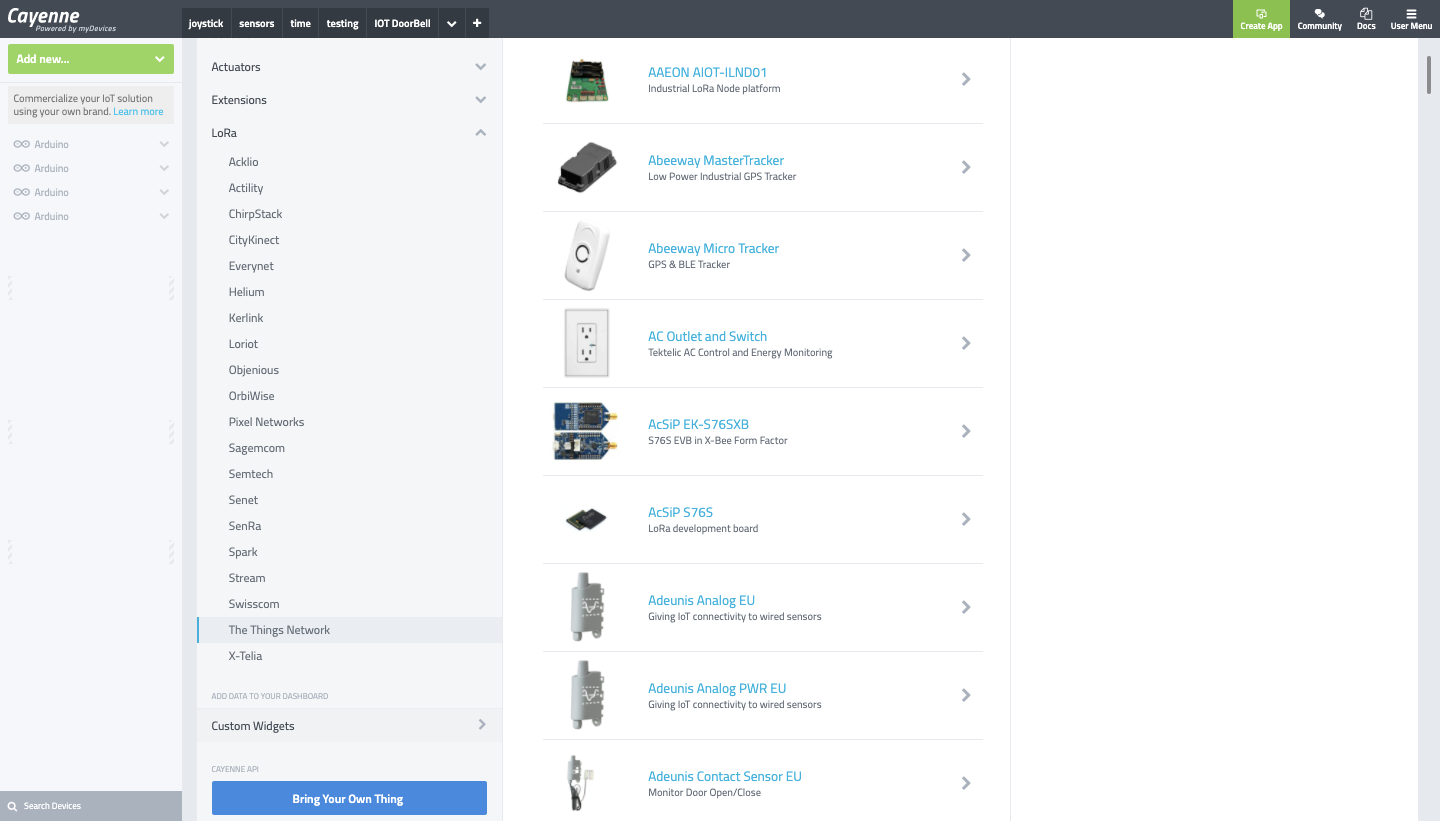This screenshot has width=1440, height=821.
Task: Click the AC Outlet and Switch image
Action: pyautogui.click(x=586, y=343)
